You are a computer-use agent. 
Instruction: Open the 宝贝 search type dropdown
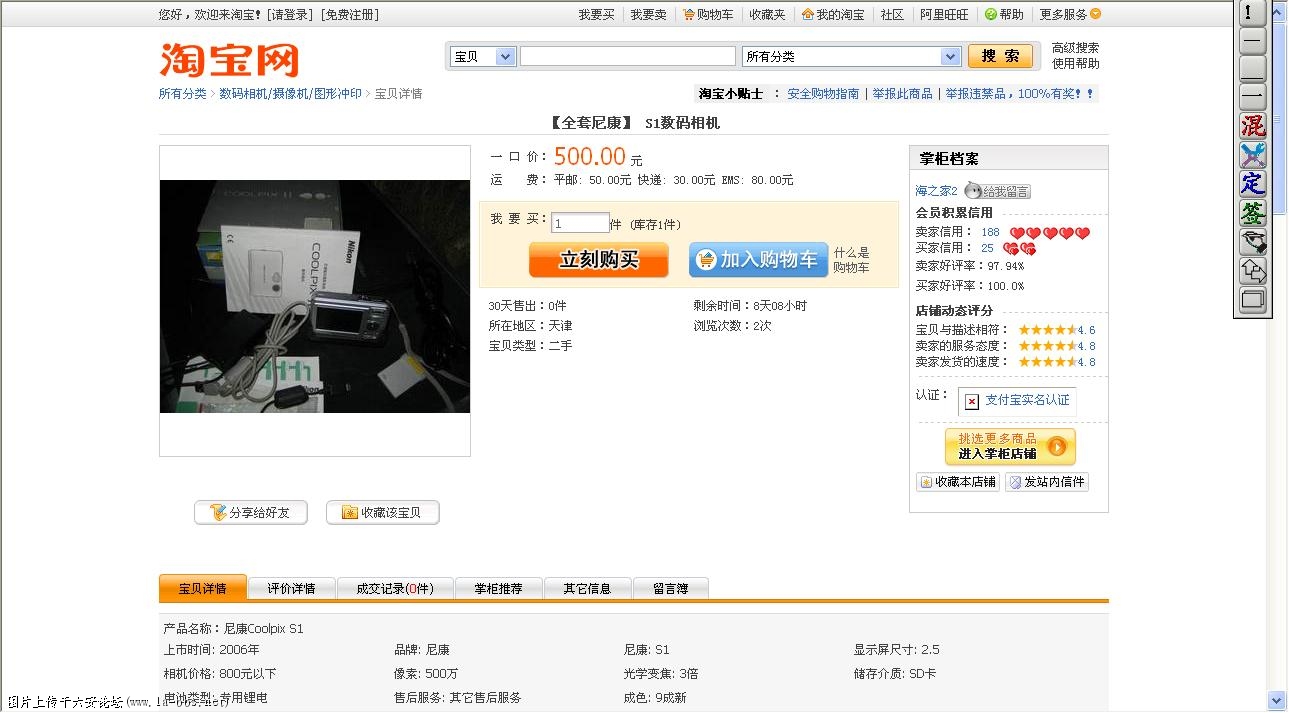coord(482,57)
